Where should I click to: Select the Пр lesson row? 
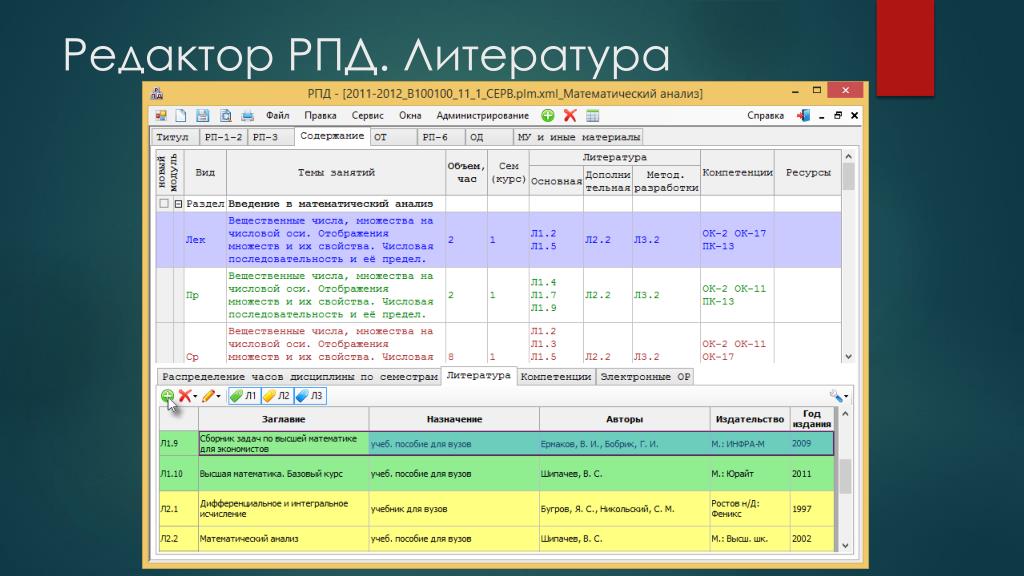pos(498,295)
